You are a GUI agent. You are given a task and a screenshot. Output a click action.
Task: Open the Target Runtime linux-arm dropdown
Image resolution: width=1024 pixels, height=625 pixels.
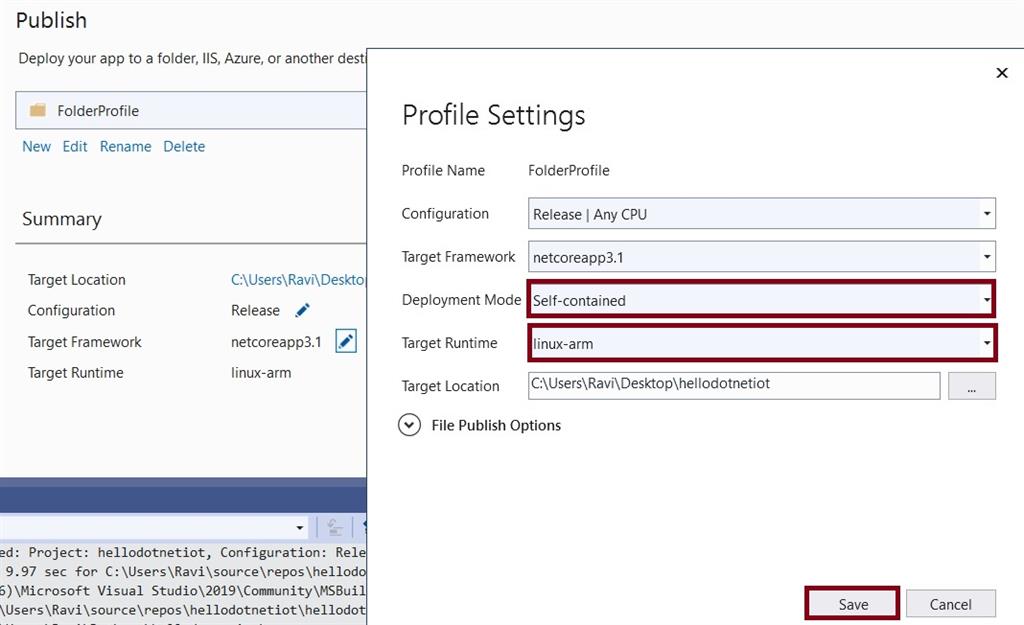[x=987, y=343]
